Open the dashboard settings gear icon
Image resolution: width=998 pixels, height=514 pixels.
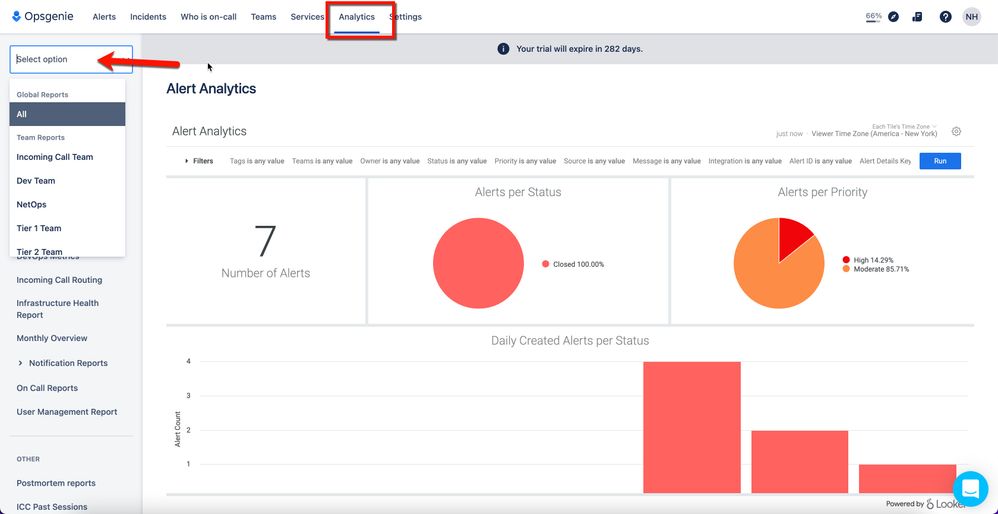pyautogui.click(x=956, y=132)
